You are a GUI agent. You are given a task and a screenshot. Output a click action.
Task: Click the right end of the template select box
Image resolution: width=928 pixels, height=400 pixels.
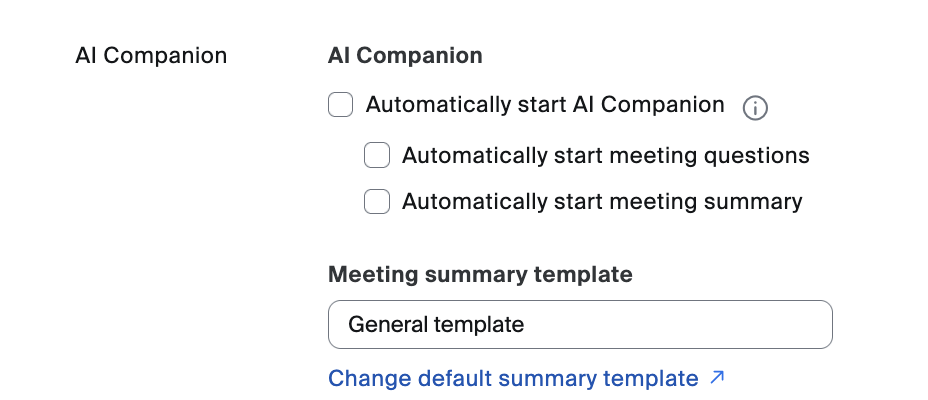[808, 325]
